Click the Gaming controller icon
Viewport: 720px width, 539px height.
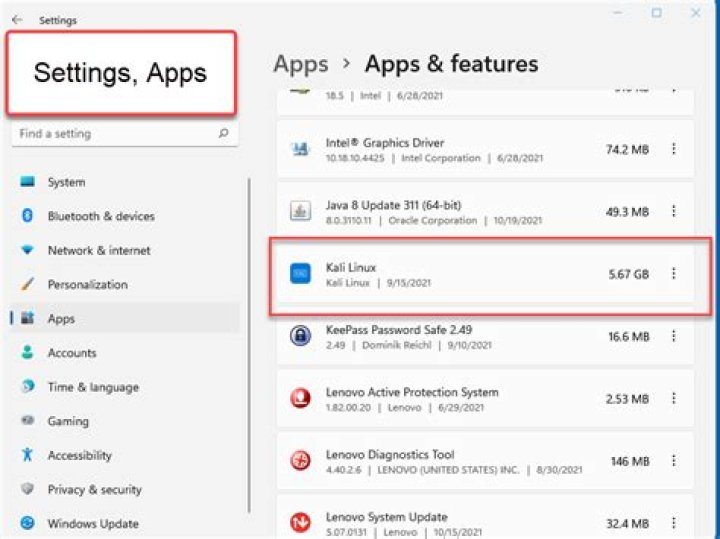coord(28,420)
